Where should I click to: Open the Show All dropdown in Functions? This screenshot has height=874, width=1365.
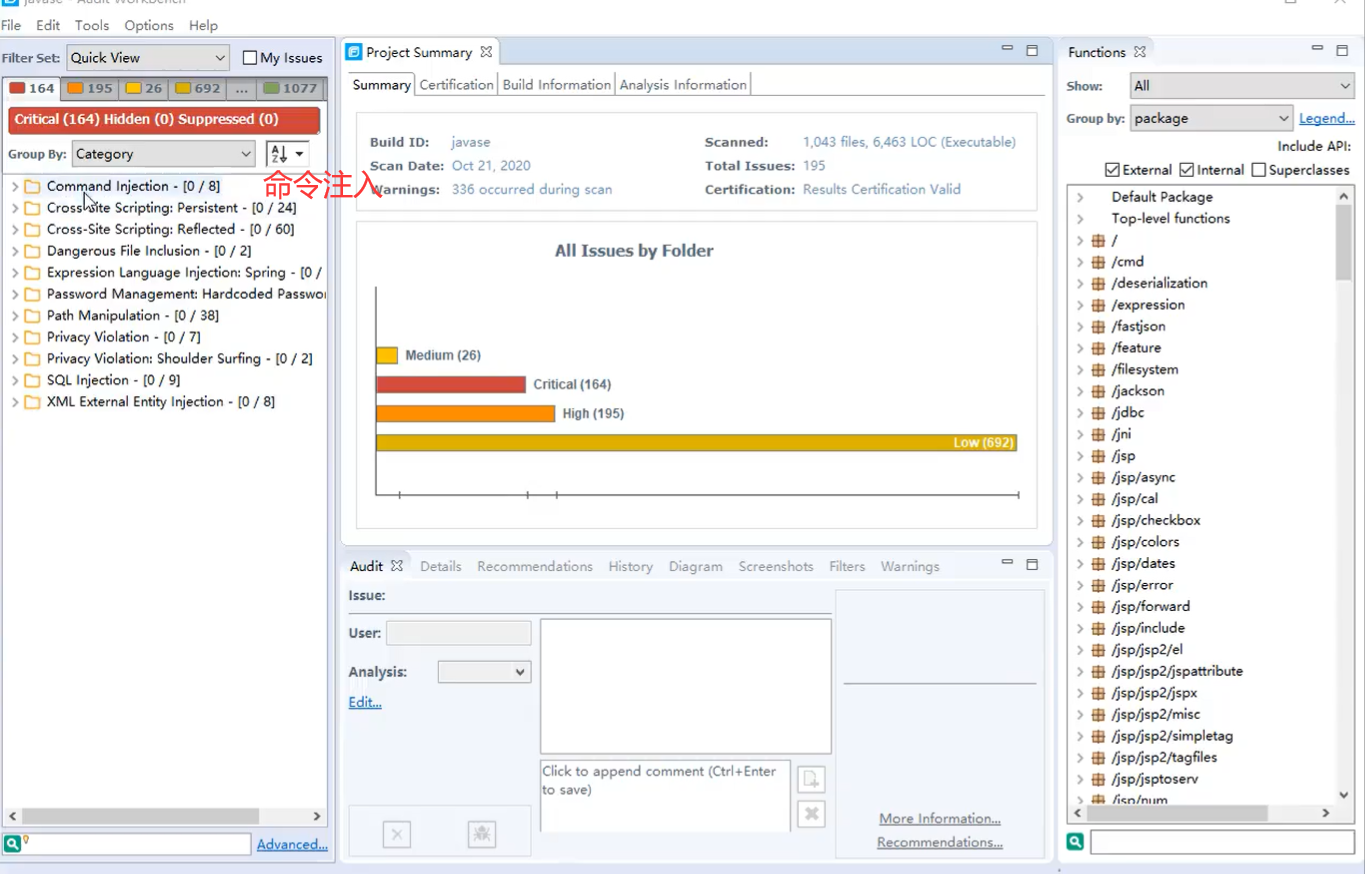pyautogui.click(x=1242, y=86)
